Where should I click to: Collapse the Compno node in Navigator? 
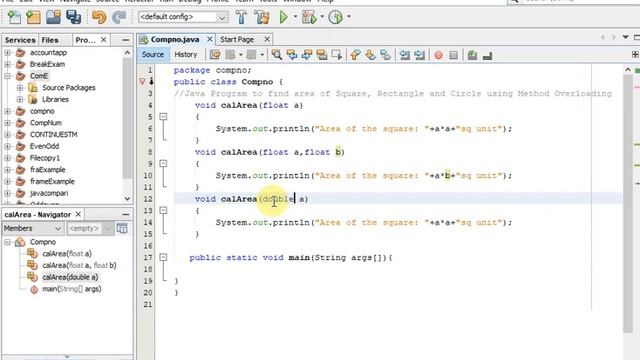7,242
